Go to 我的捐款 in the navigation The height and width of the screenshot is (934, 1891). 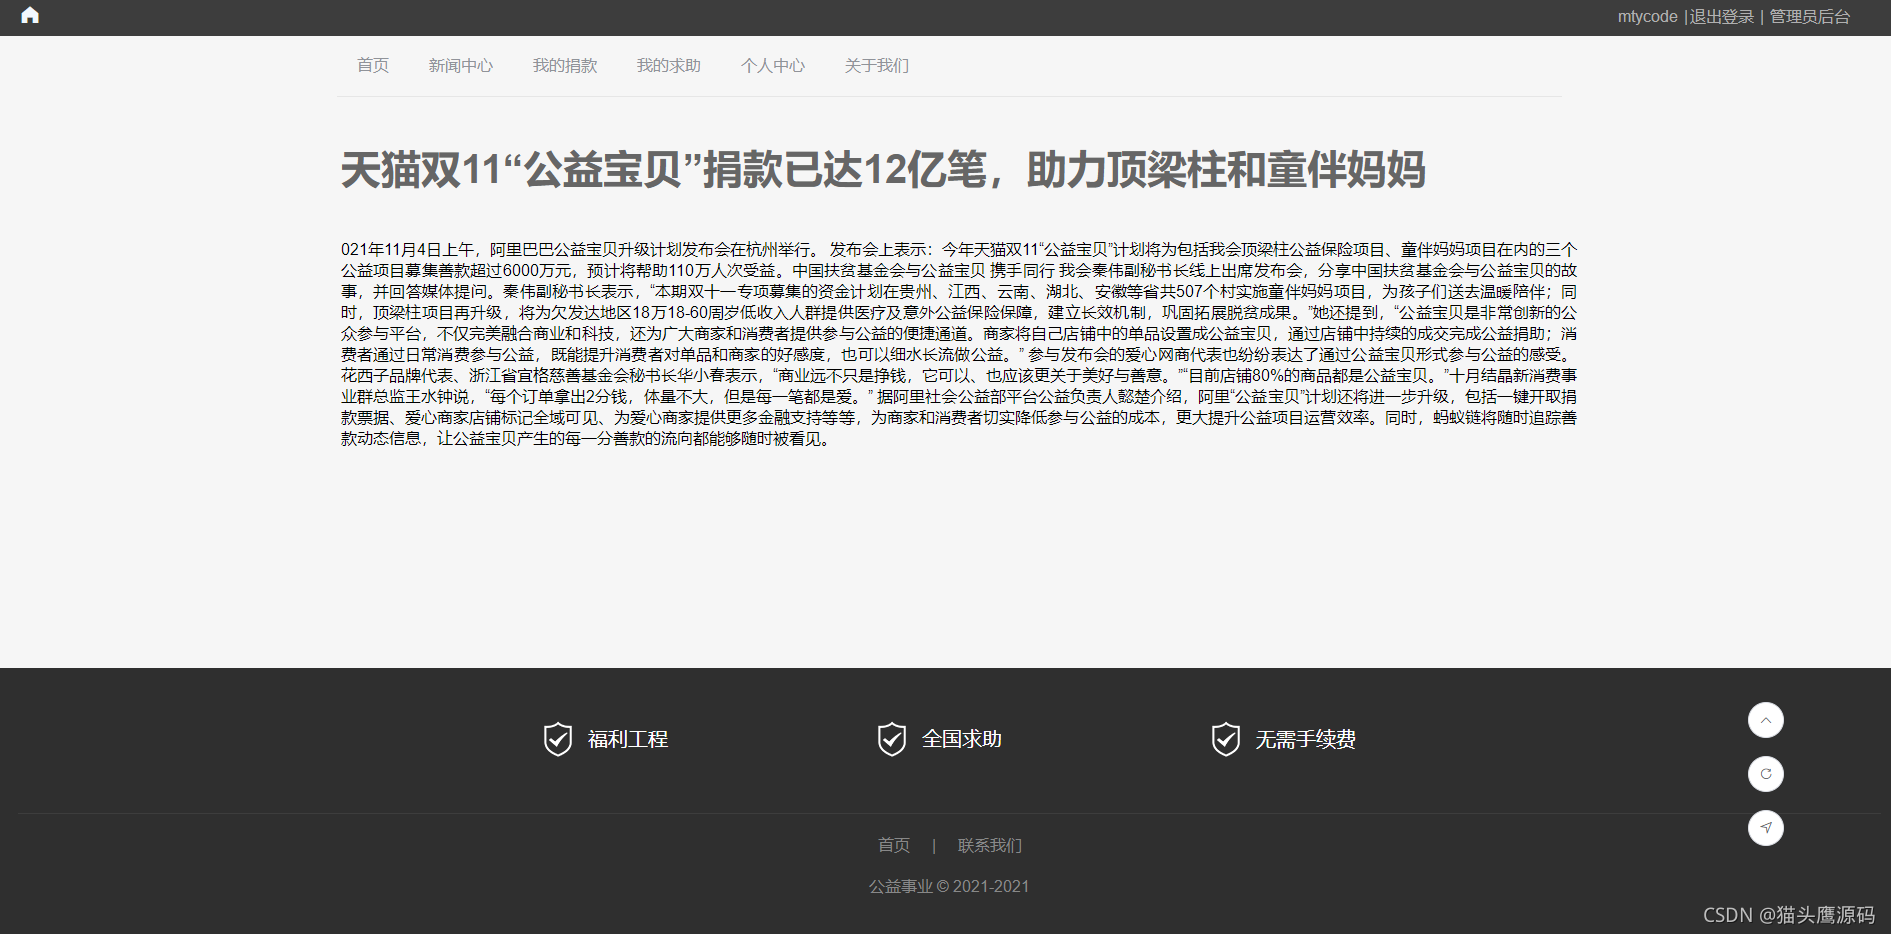click(565, 65)
